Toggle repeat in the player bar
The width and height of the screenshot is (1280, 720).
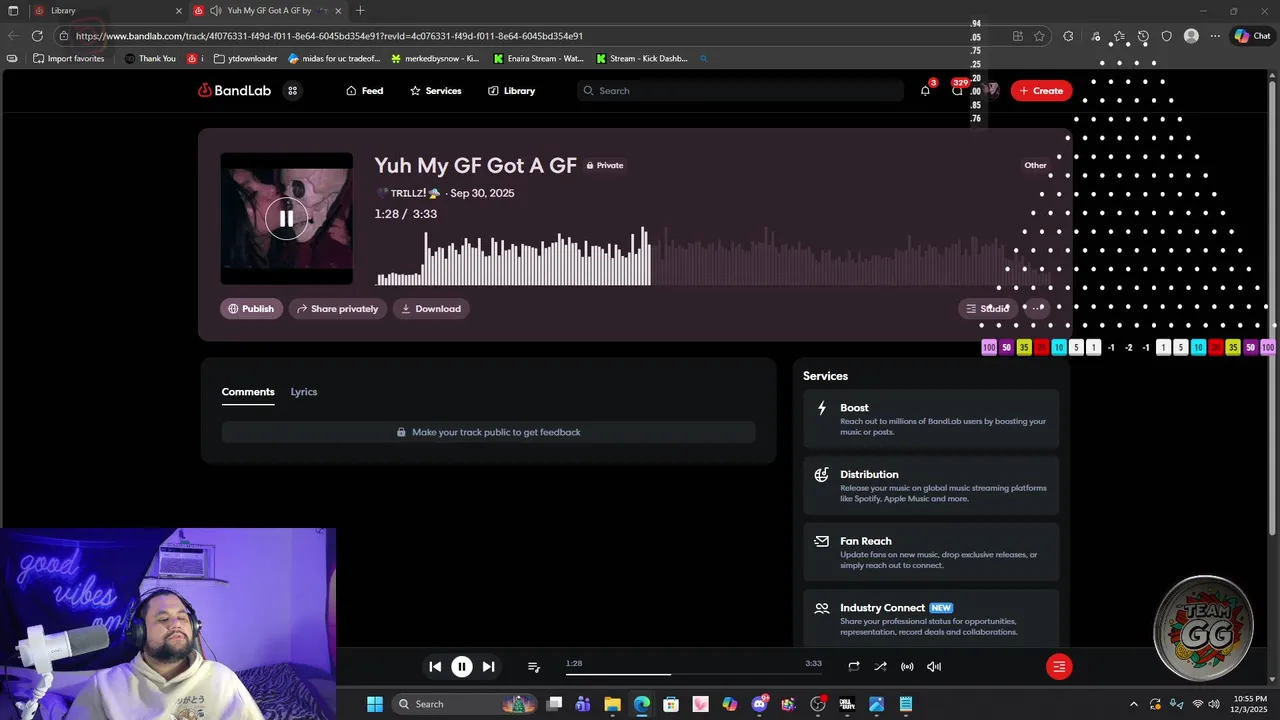point(854,666)
